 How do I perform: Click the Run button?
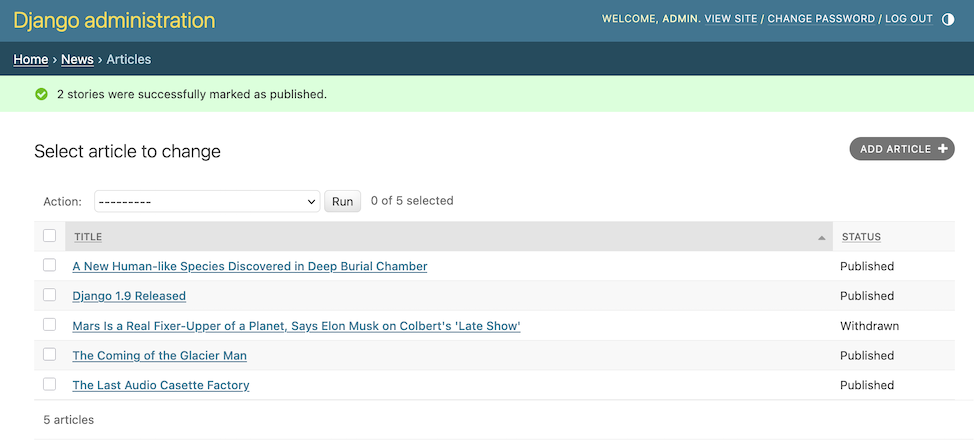coord(342,201)
